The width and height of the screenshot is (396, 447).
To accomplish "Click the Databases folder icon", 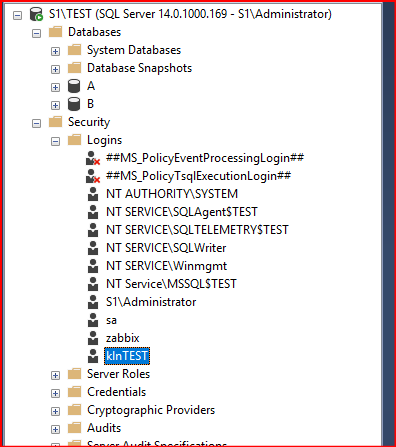I will (55, 32).
